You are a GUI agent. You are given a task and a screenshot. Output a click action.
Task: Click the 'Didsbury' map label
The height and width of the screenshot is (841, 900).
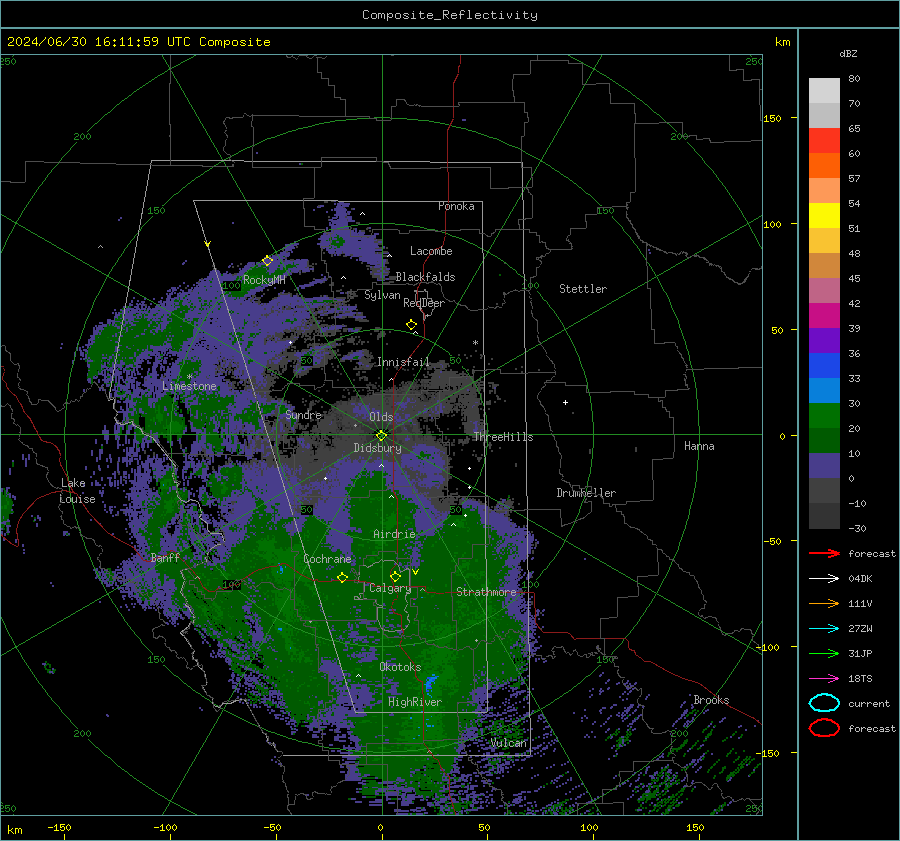(378, 448)
